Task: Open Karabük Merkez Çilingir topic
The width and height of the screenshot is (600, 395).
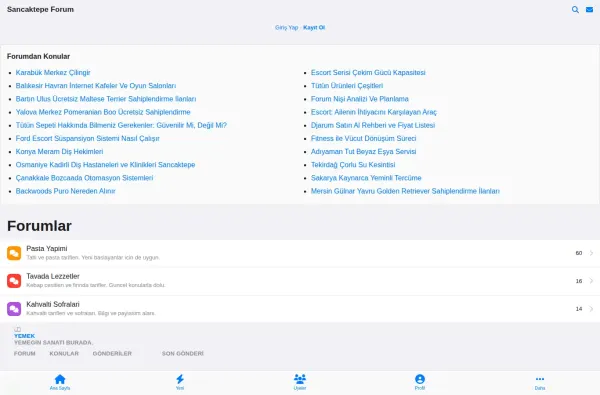Action: 53,73
